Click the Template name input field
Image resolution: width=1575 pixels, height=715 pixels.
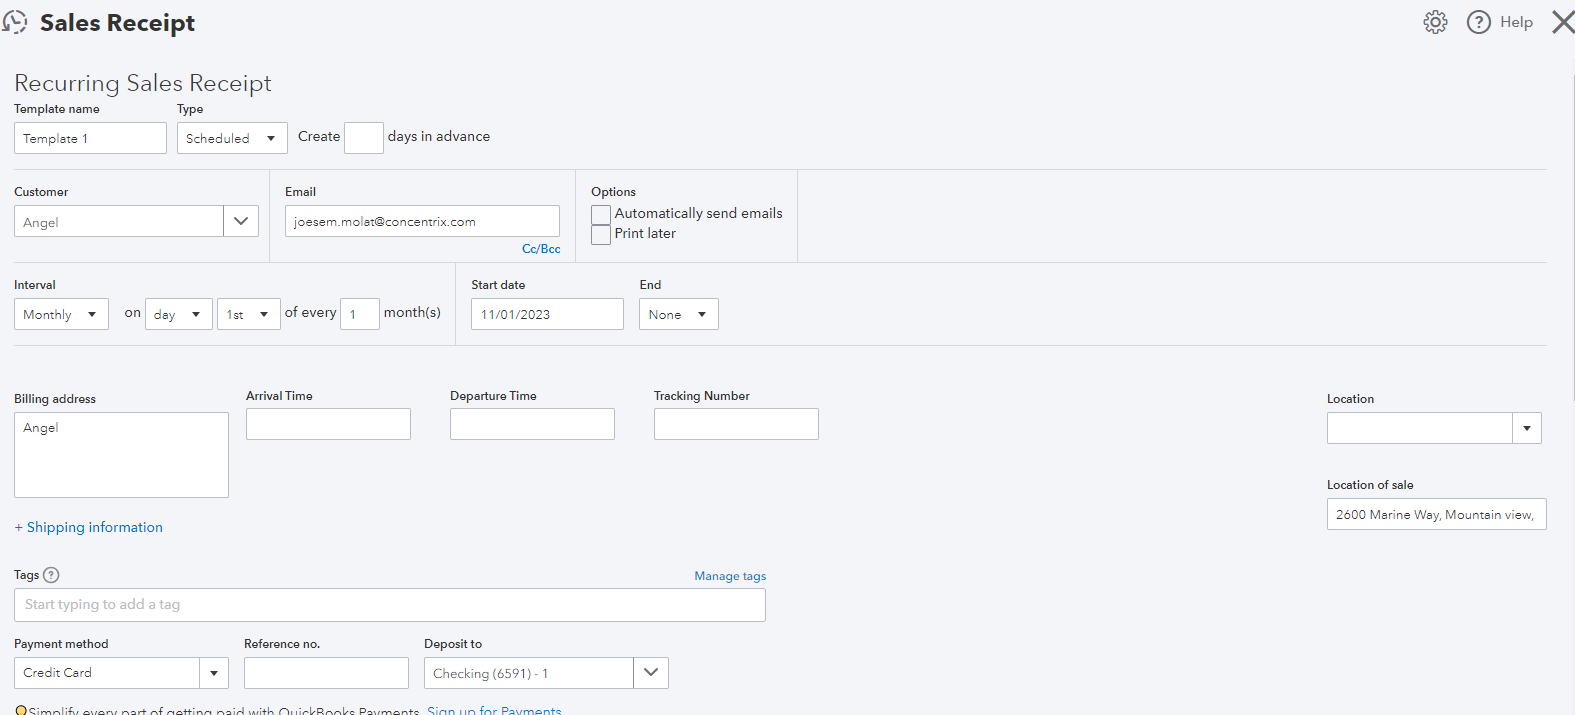coord(90,138)
